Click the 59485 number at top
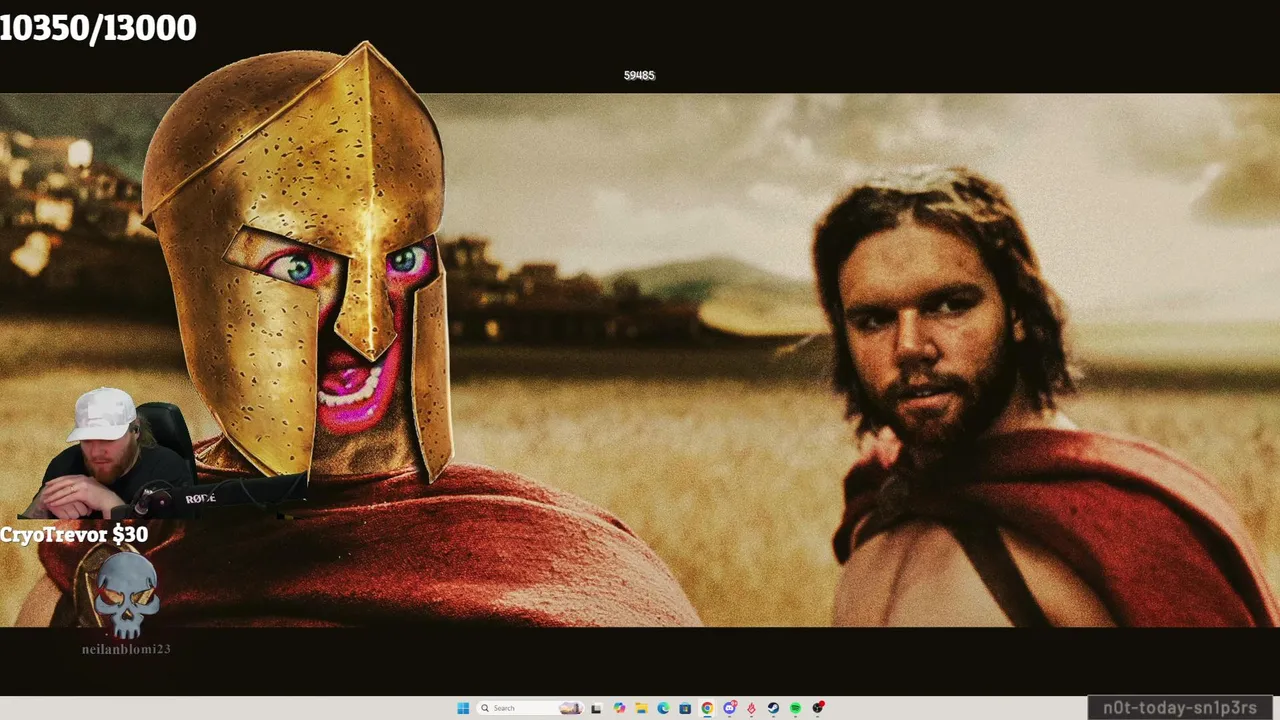1280x720 pixels. tap(639, 75)
